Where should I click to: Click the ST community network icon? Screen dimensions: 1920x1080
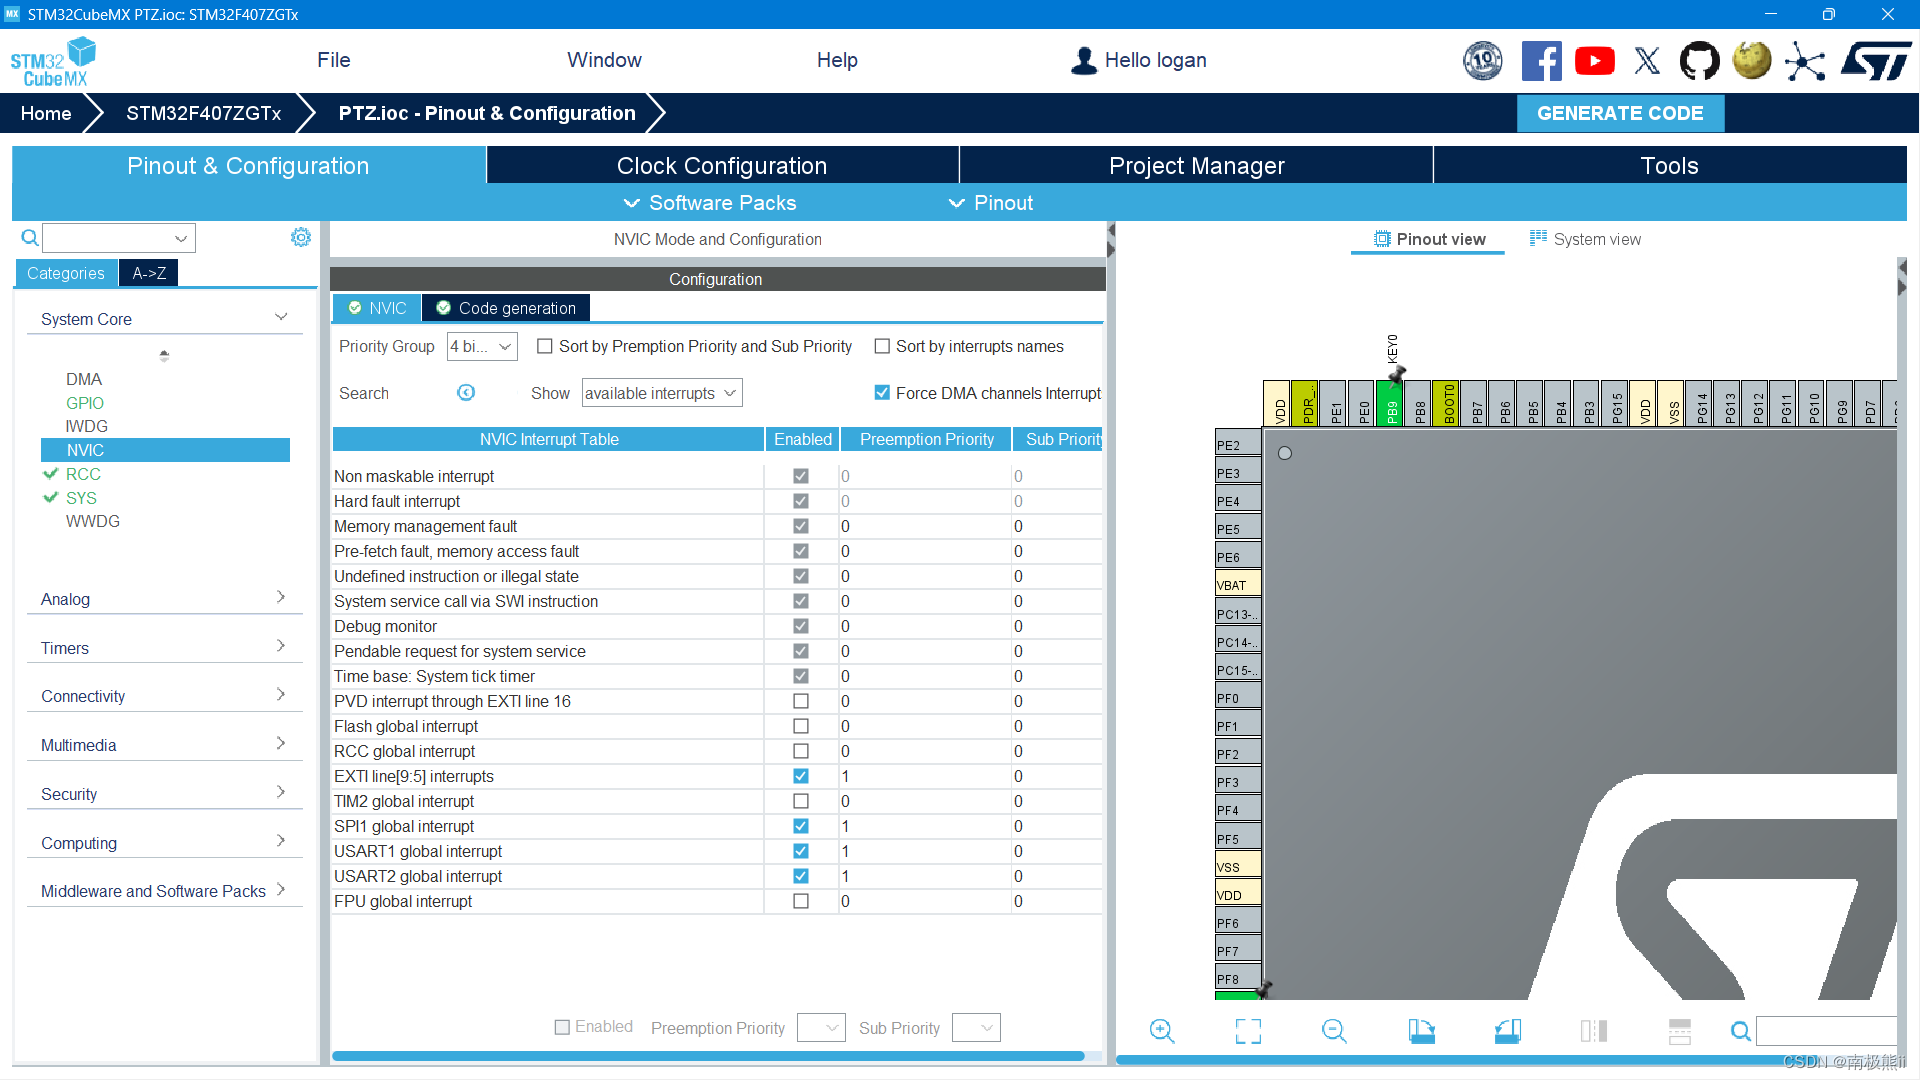1805,61
